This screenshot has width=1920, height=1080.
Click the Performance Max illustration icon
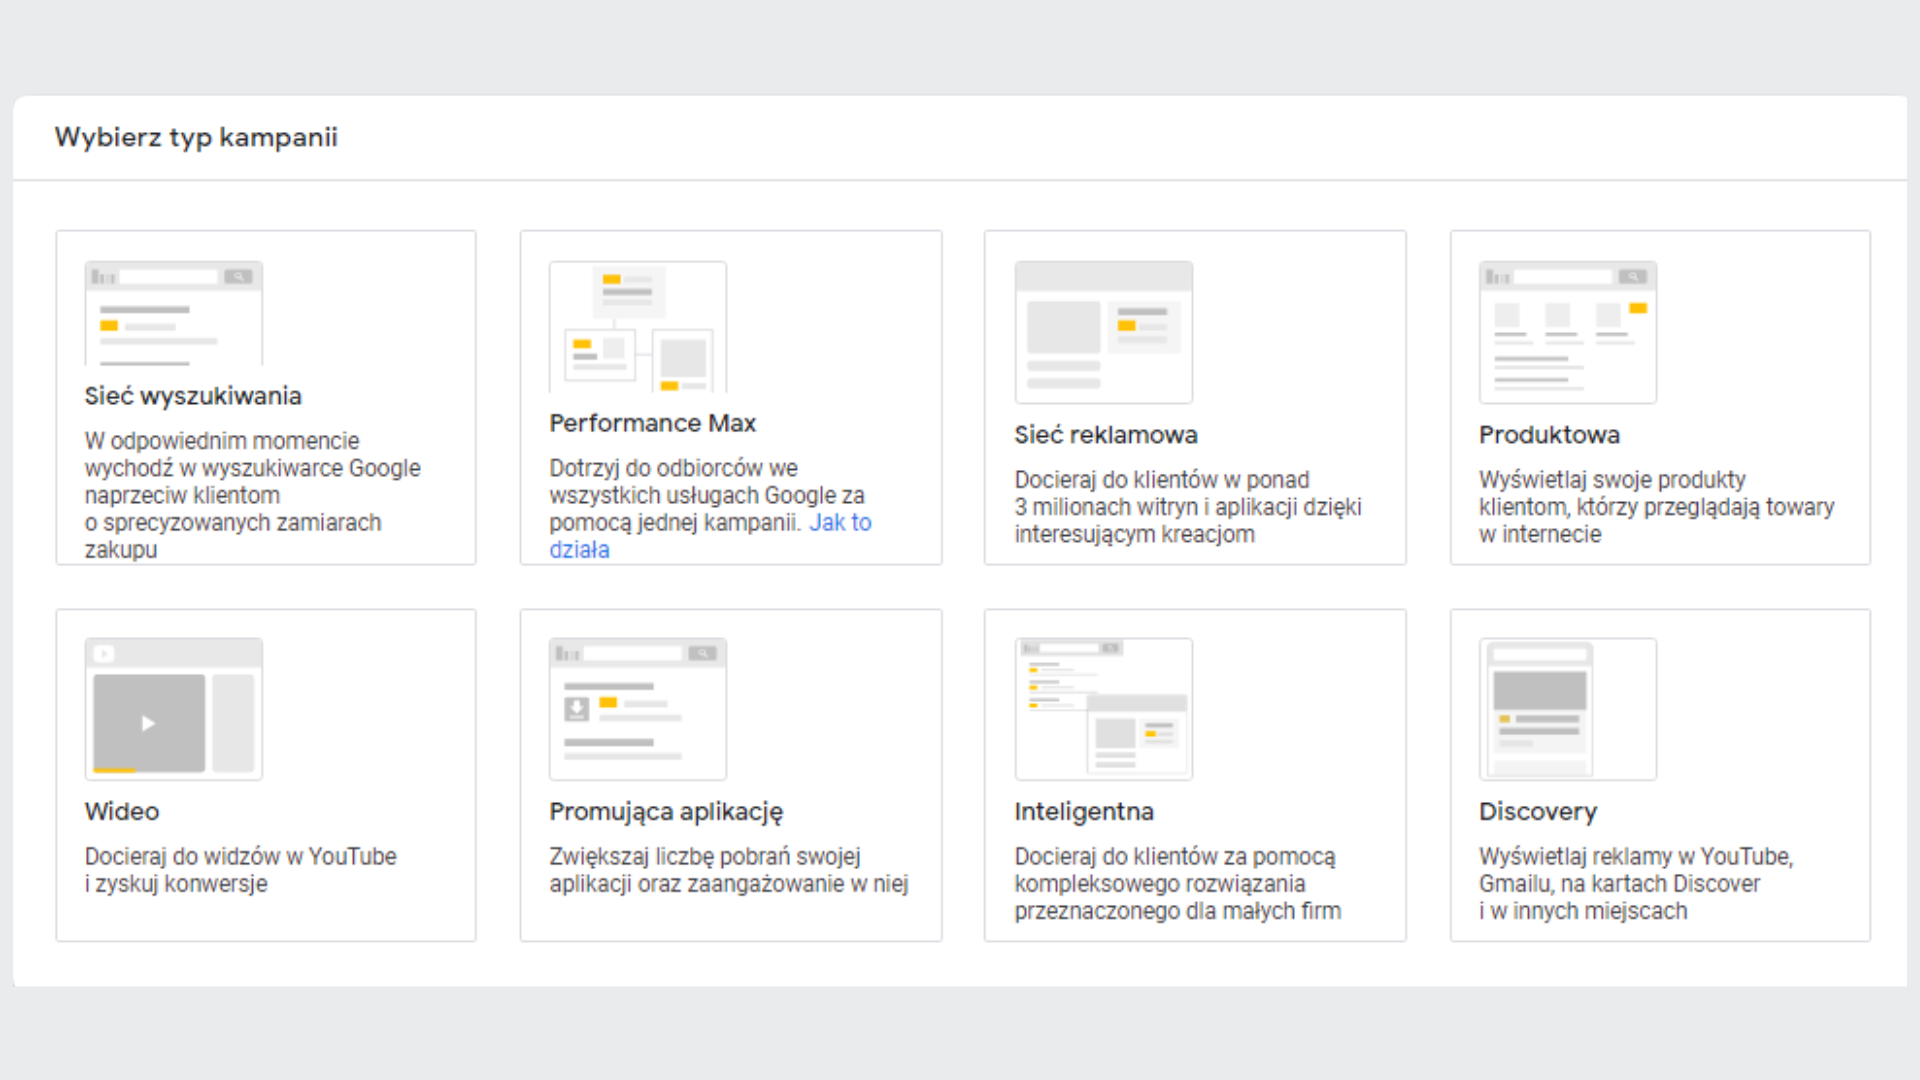[x=638, y=327]
